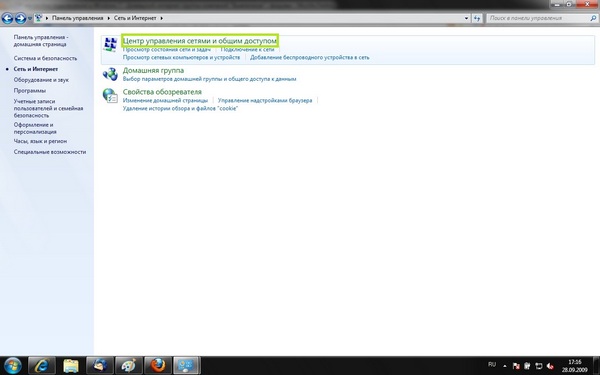The height and width of the screenshot is (375, 600).
Task: Click the magnifier icon in the search box
Action: [x=593, y=18]
